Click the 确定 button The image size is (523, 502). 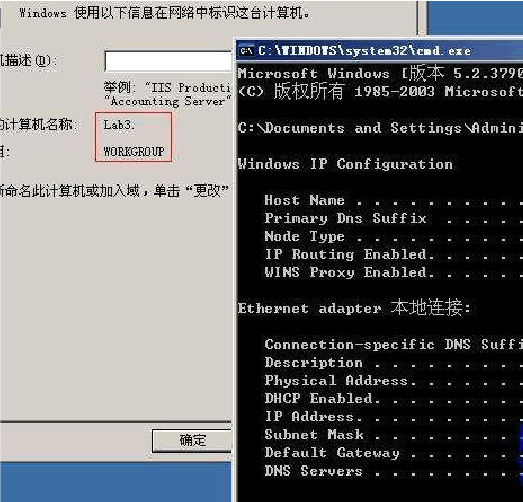192,441
